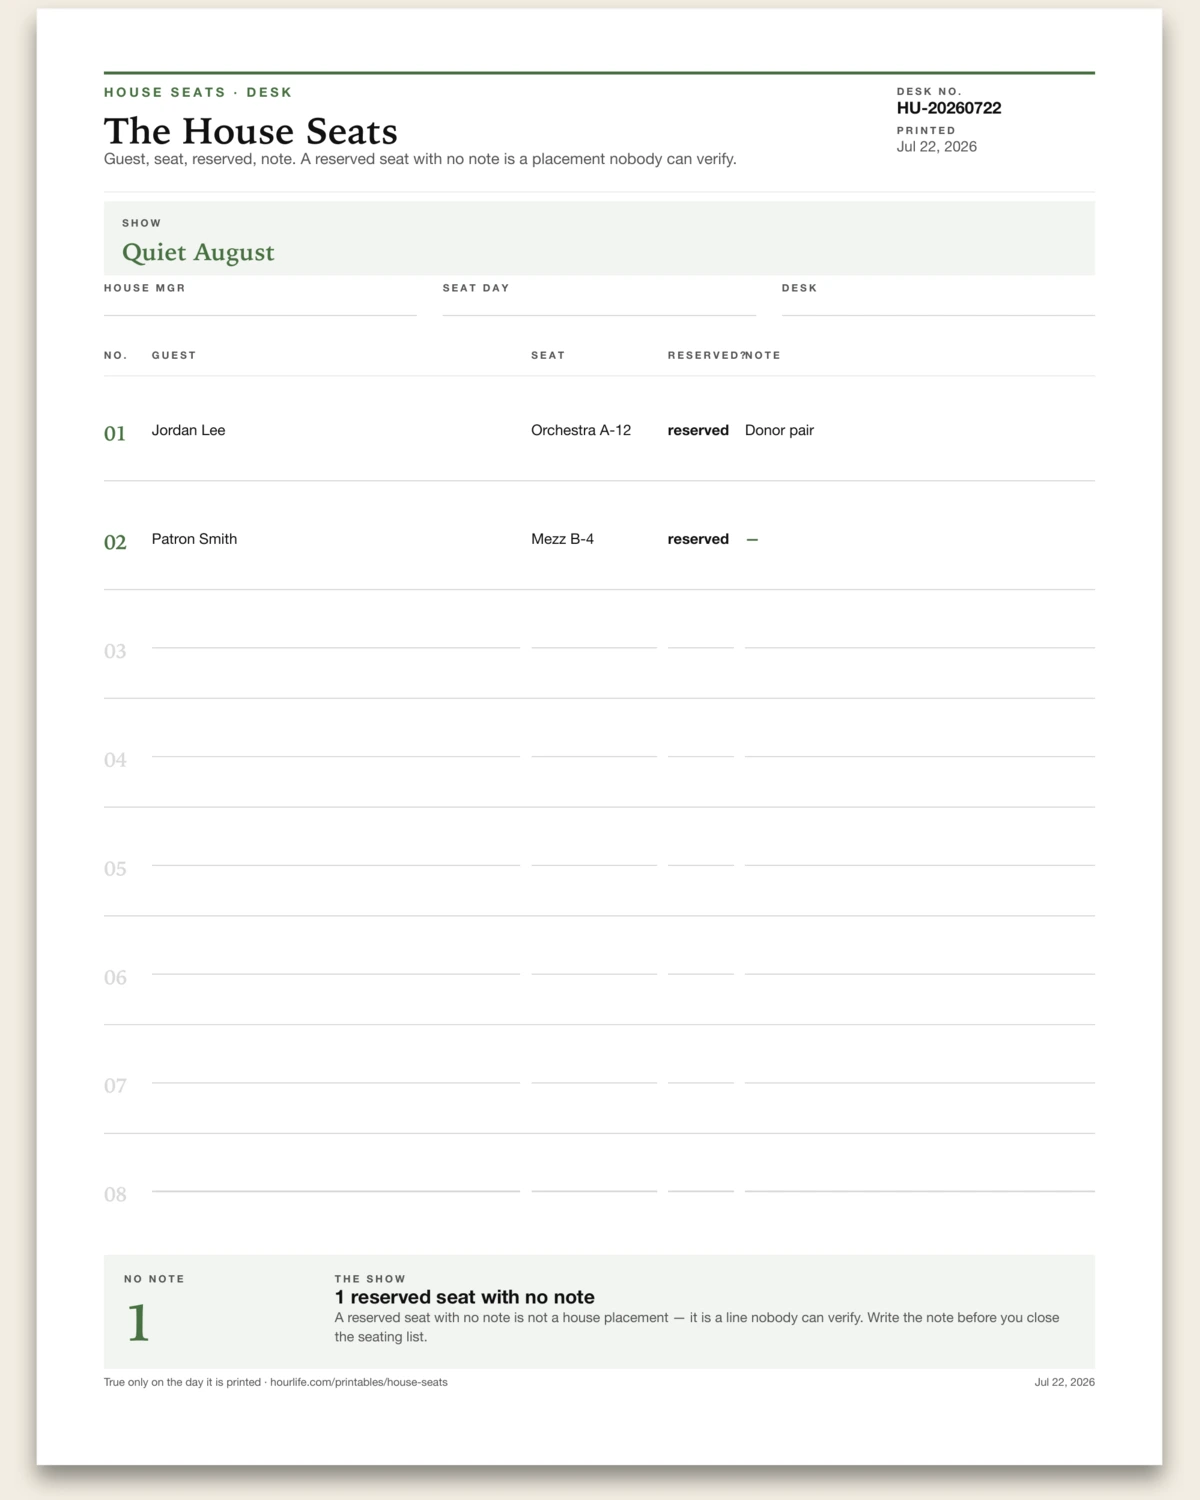The image size is (1200, 1500).
Task: Click the RESERVED? column header
Action: [x=707, y=355]
